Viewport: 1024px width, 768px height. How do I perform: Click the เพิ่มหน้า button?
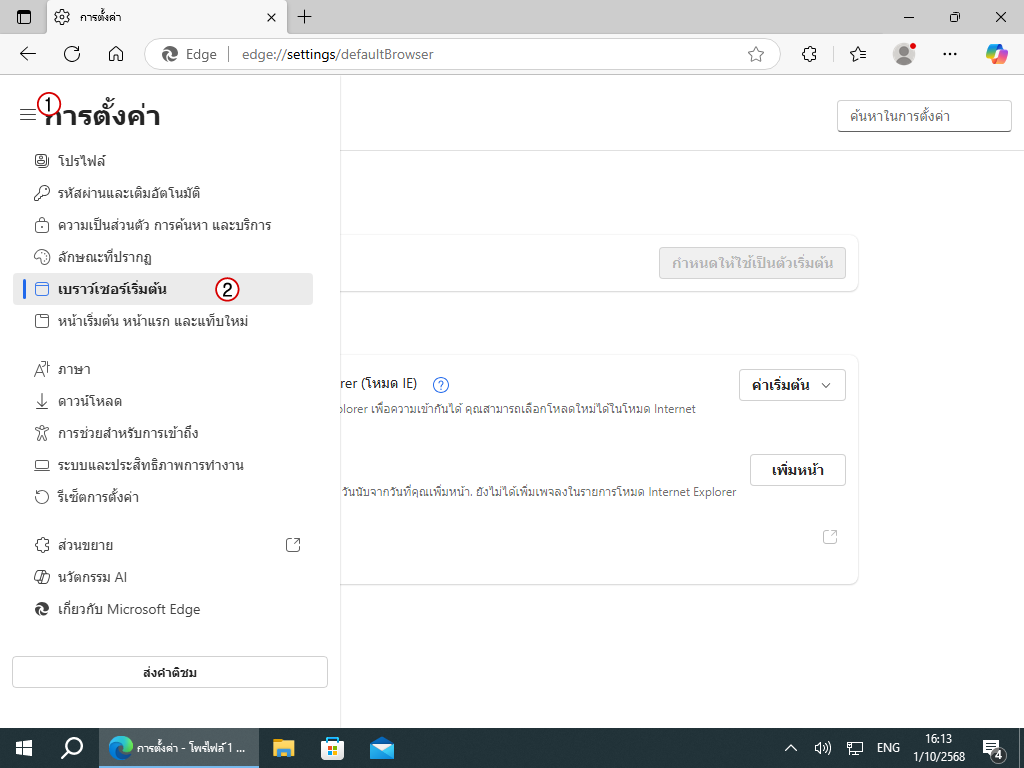click(797, 470)
